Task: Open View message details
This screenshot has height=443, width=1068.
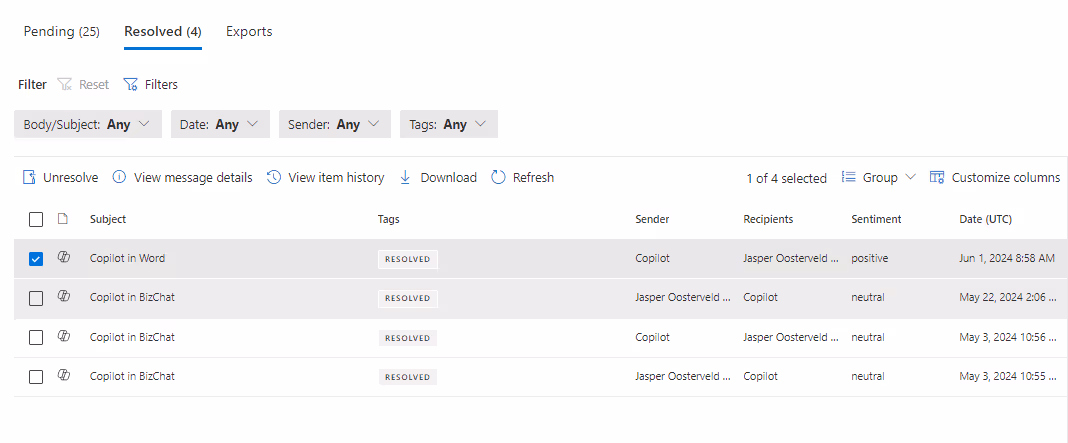Action: tap(182, 177)
